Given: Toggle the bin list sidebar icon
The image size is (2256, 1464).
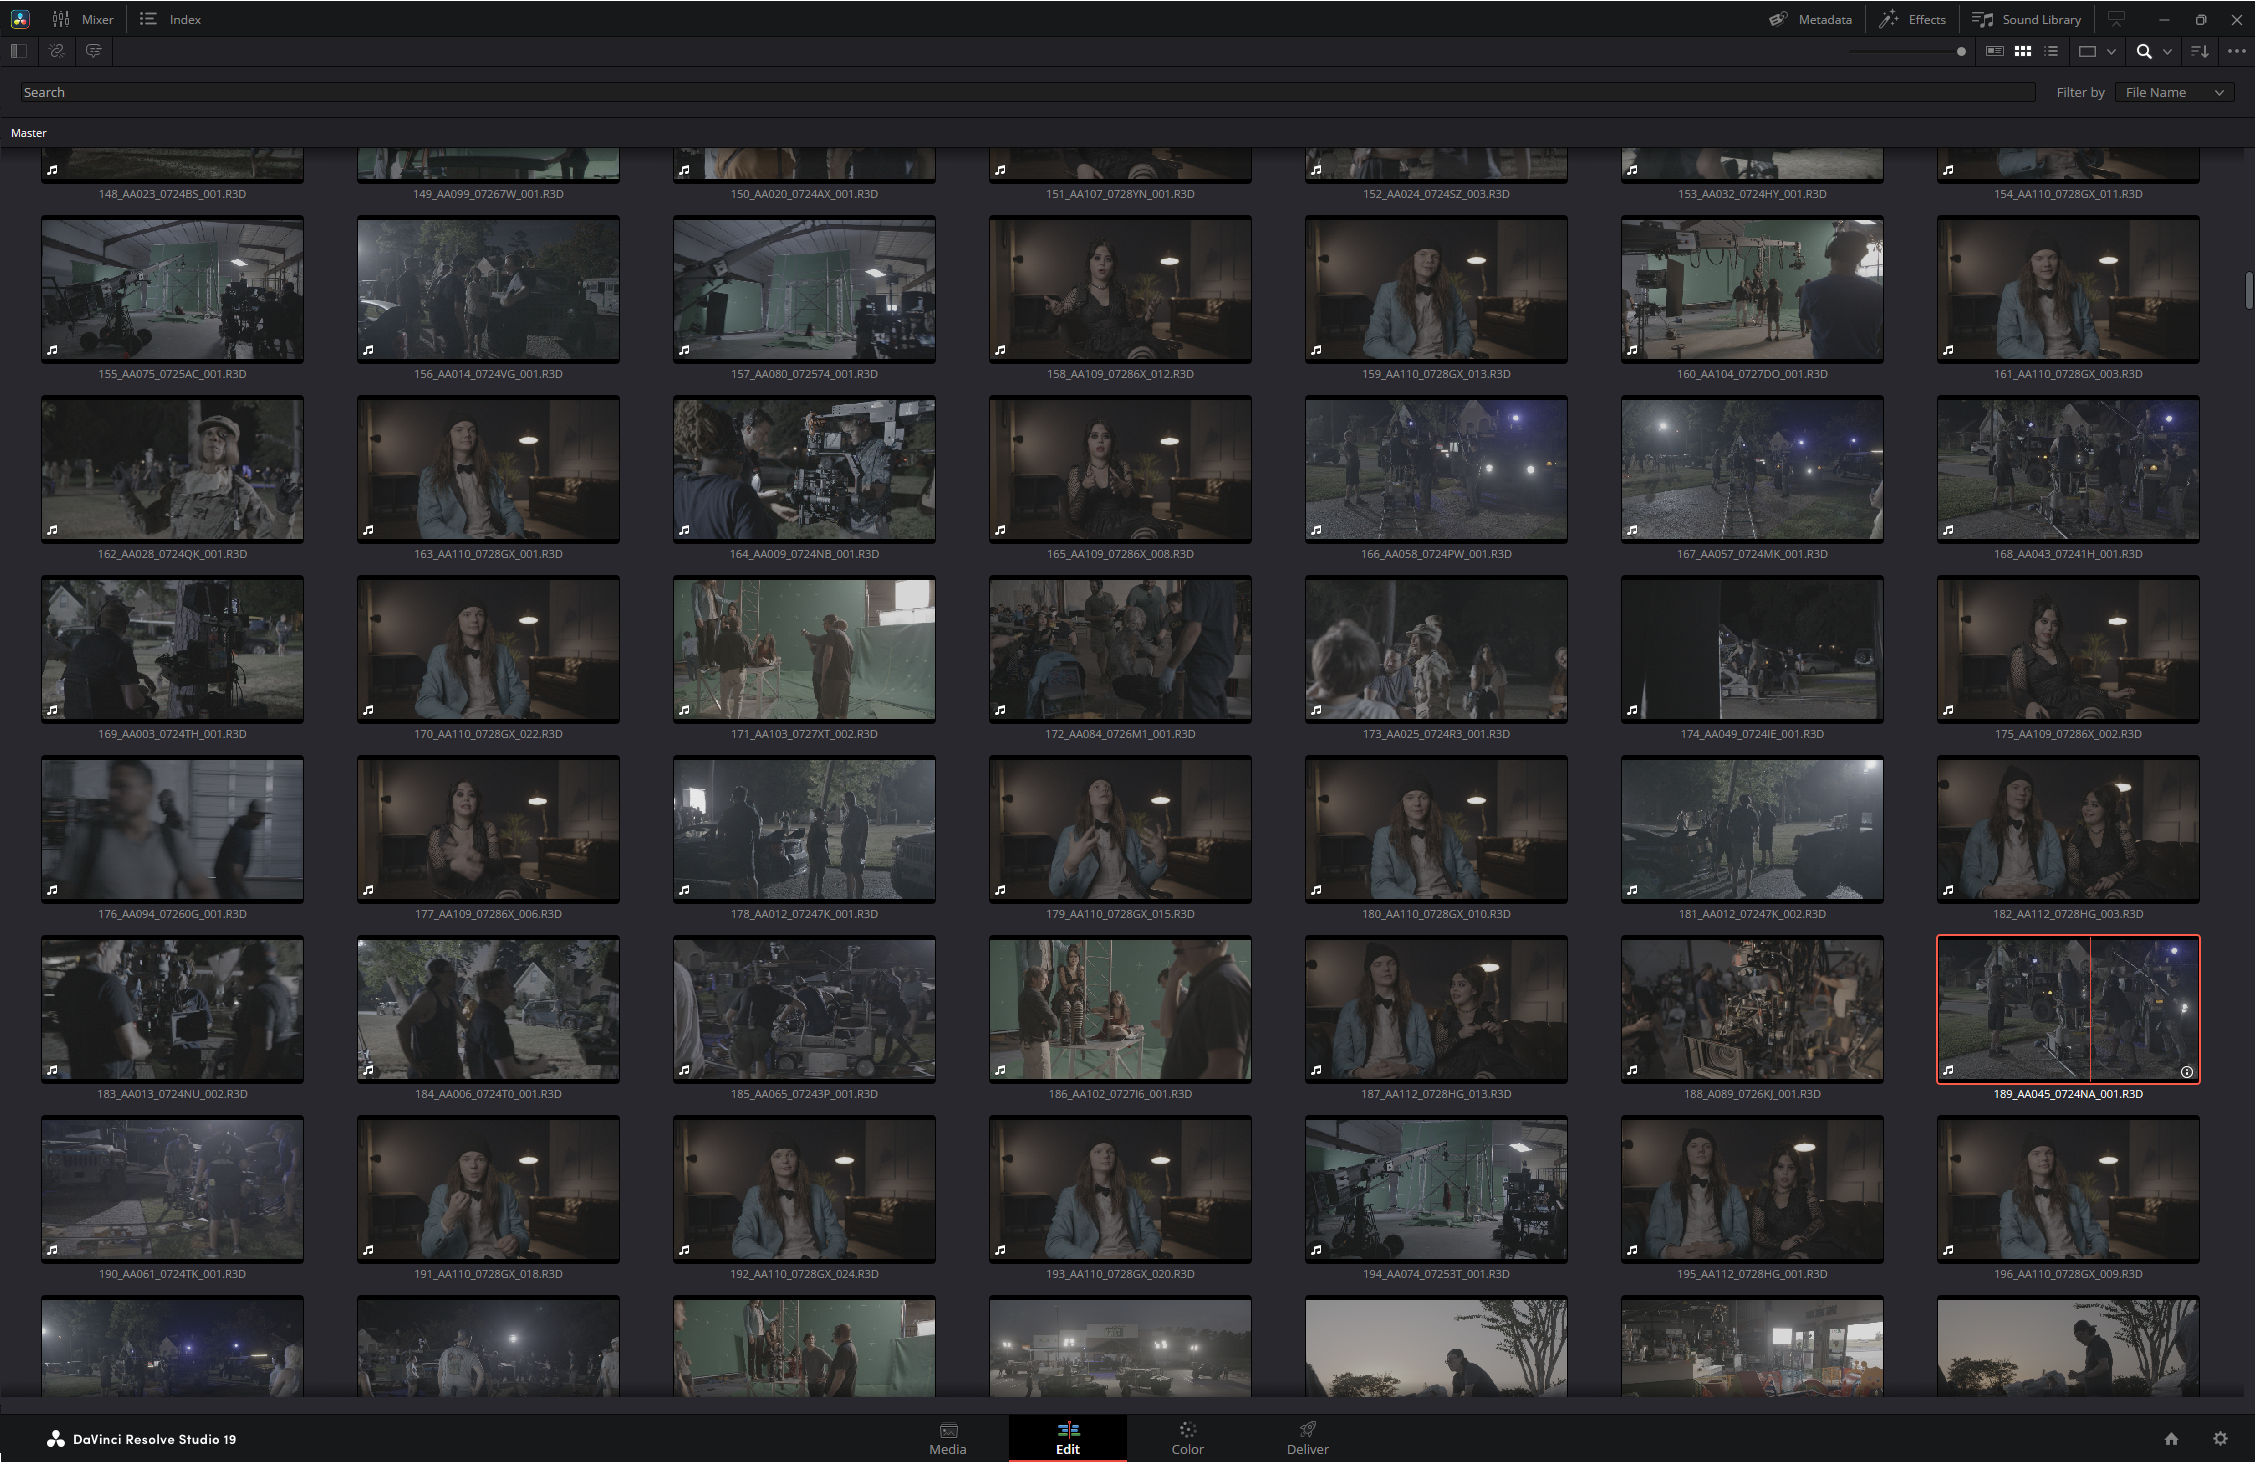Looking at the screenshot, I should [x=18, y=51].
